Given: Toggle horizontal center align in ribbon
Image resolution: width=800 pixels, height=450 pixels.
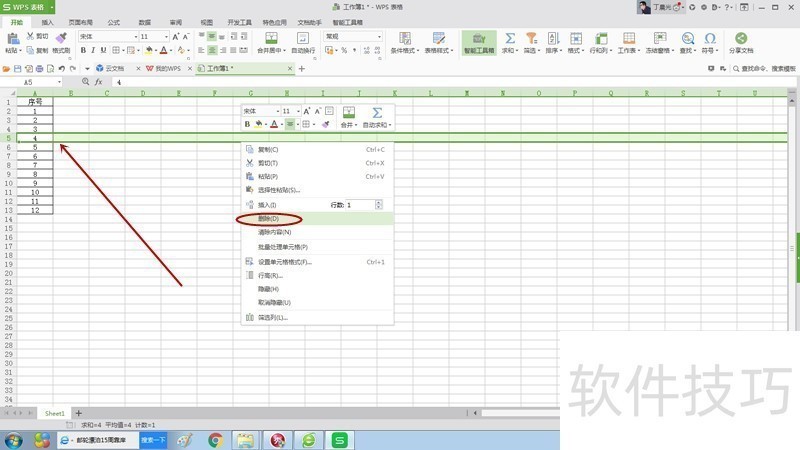Looking at the screenshot, I should (x=212, y=50).
